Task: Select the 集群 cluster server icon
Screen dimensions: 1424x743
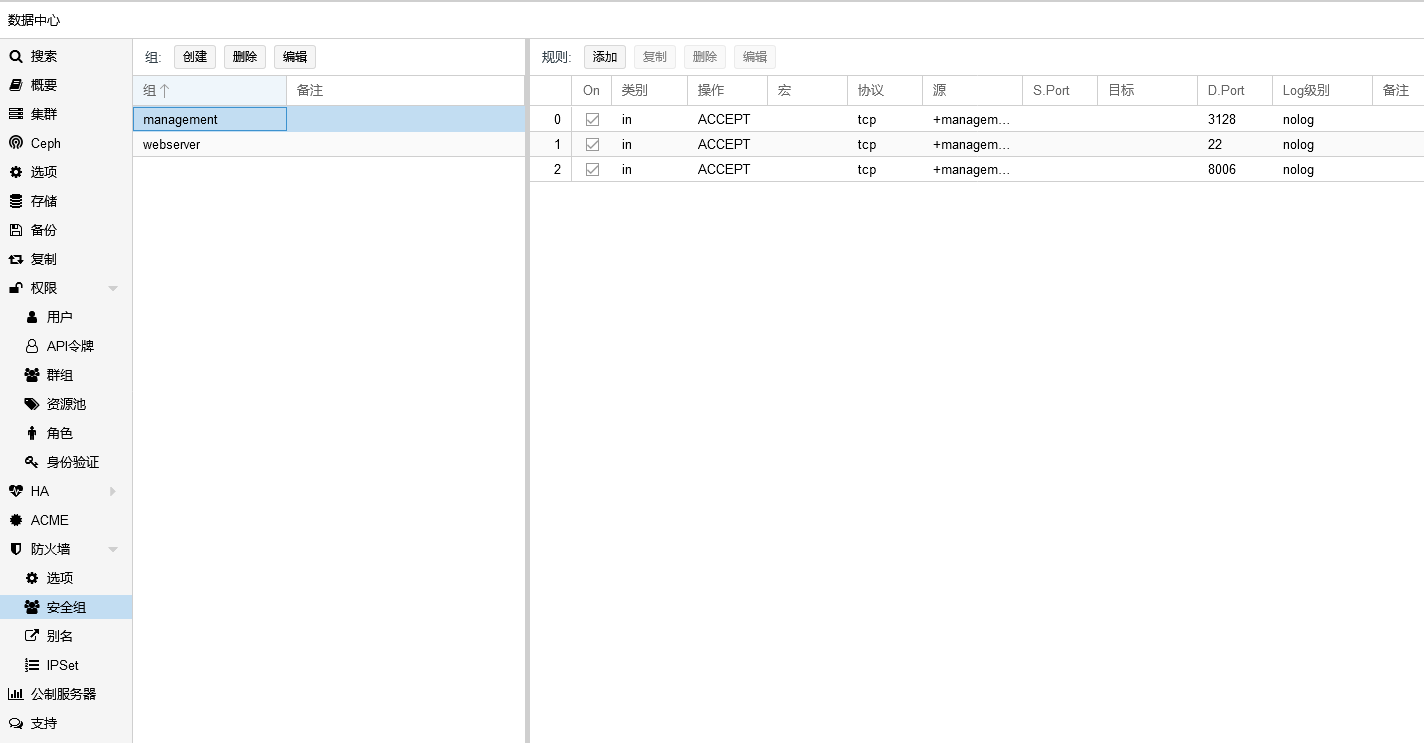Action: click(16, 114)
